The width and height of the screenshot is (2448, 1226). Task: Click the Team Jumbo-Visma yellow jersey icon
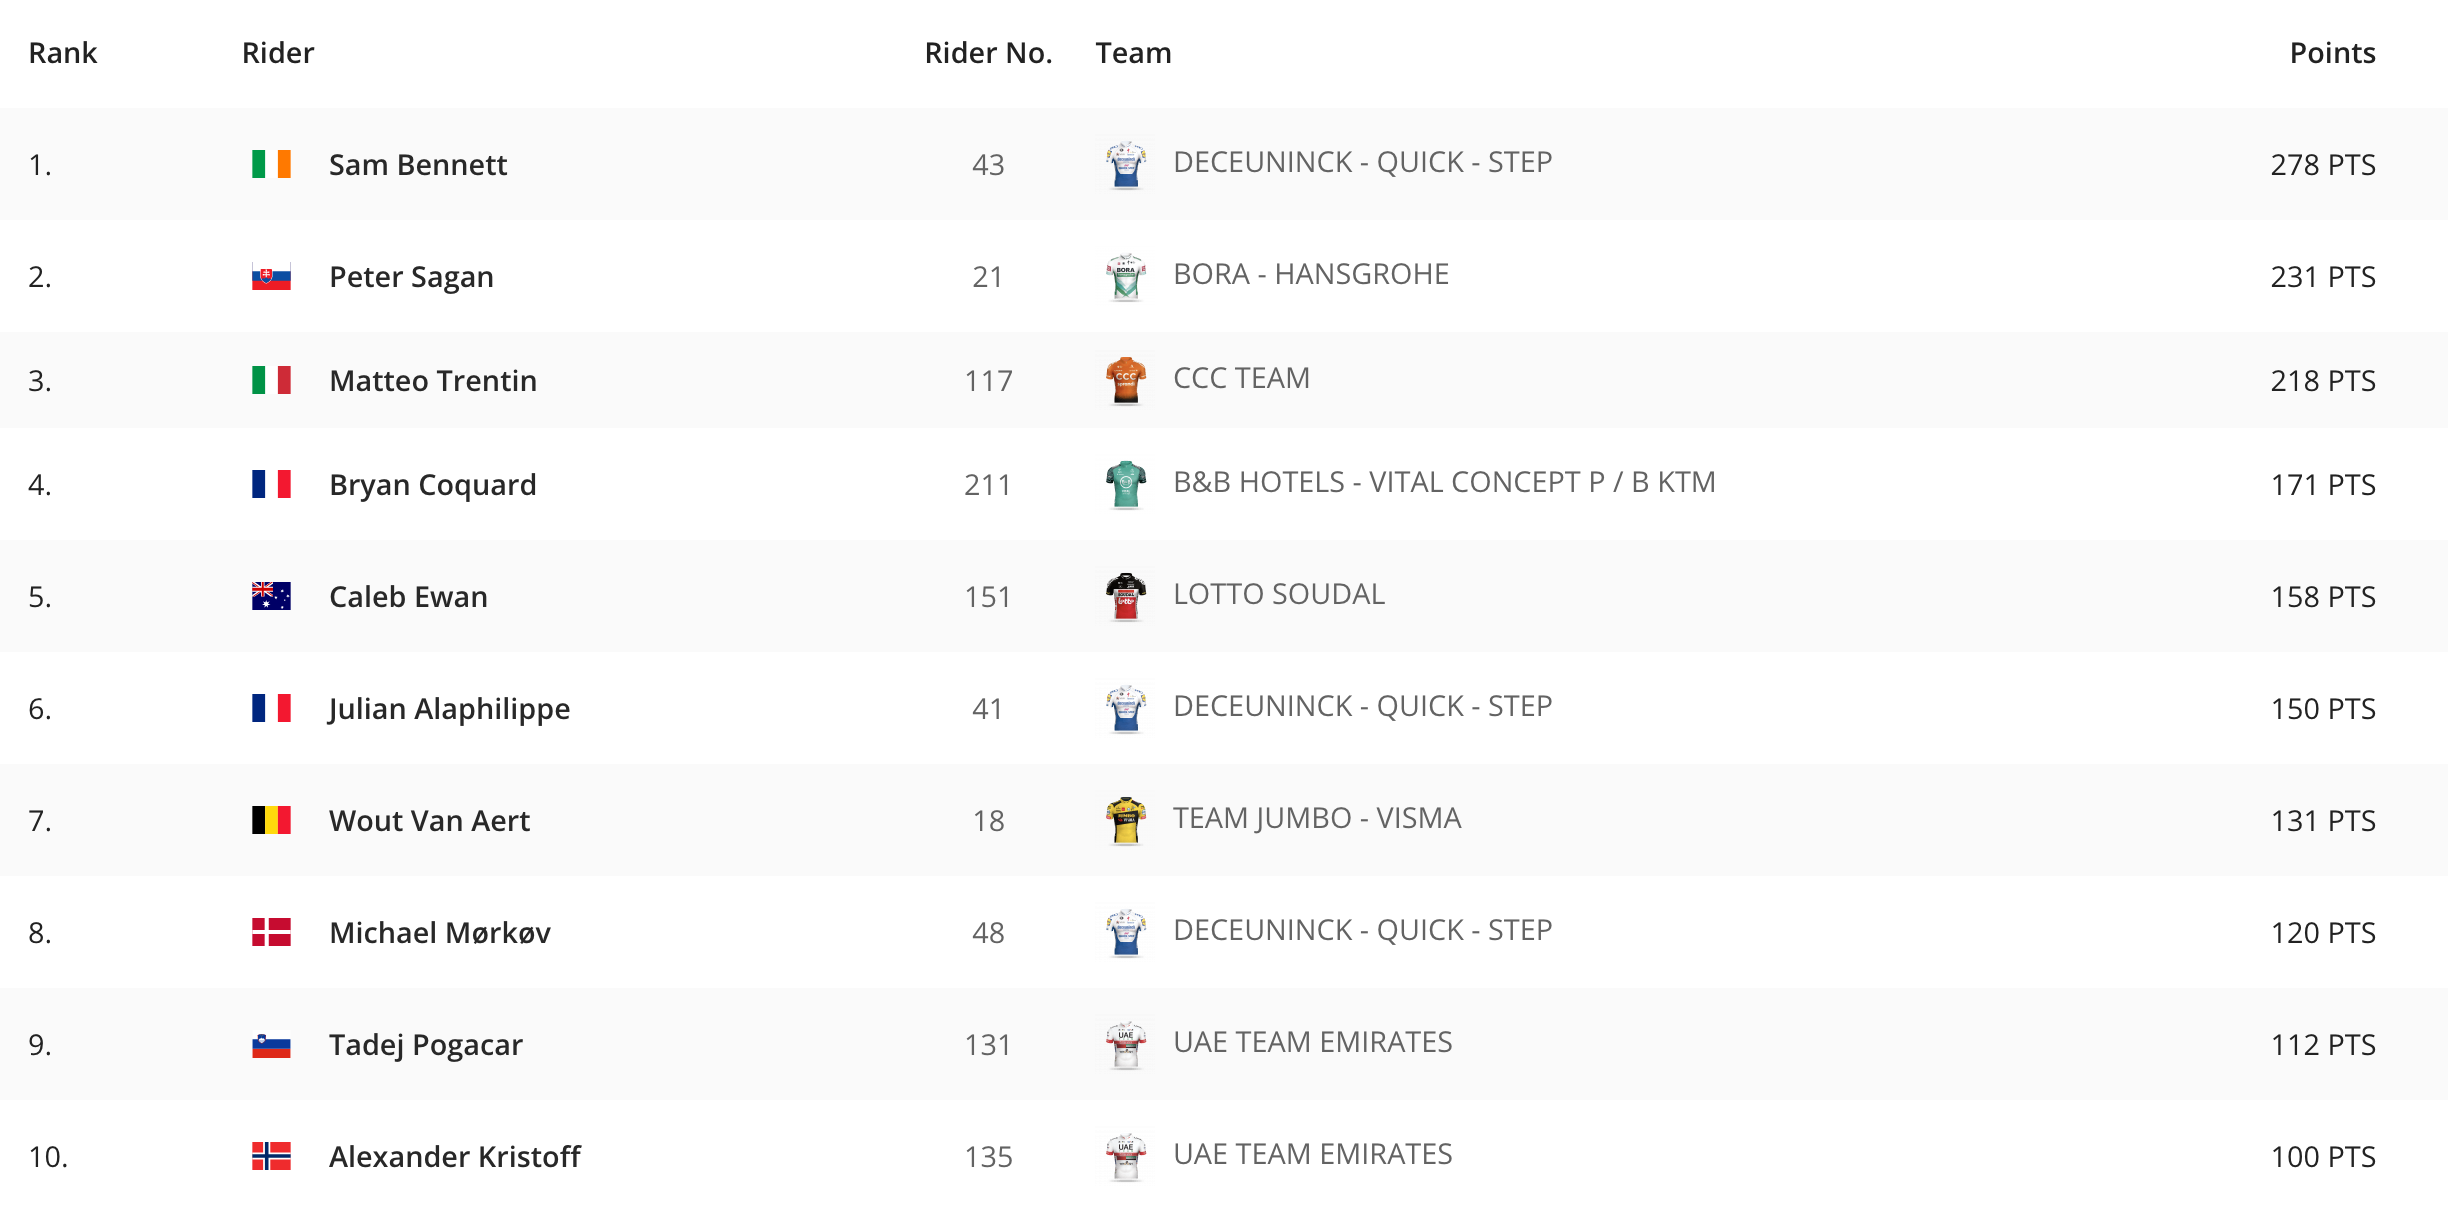[1126, 820]
